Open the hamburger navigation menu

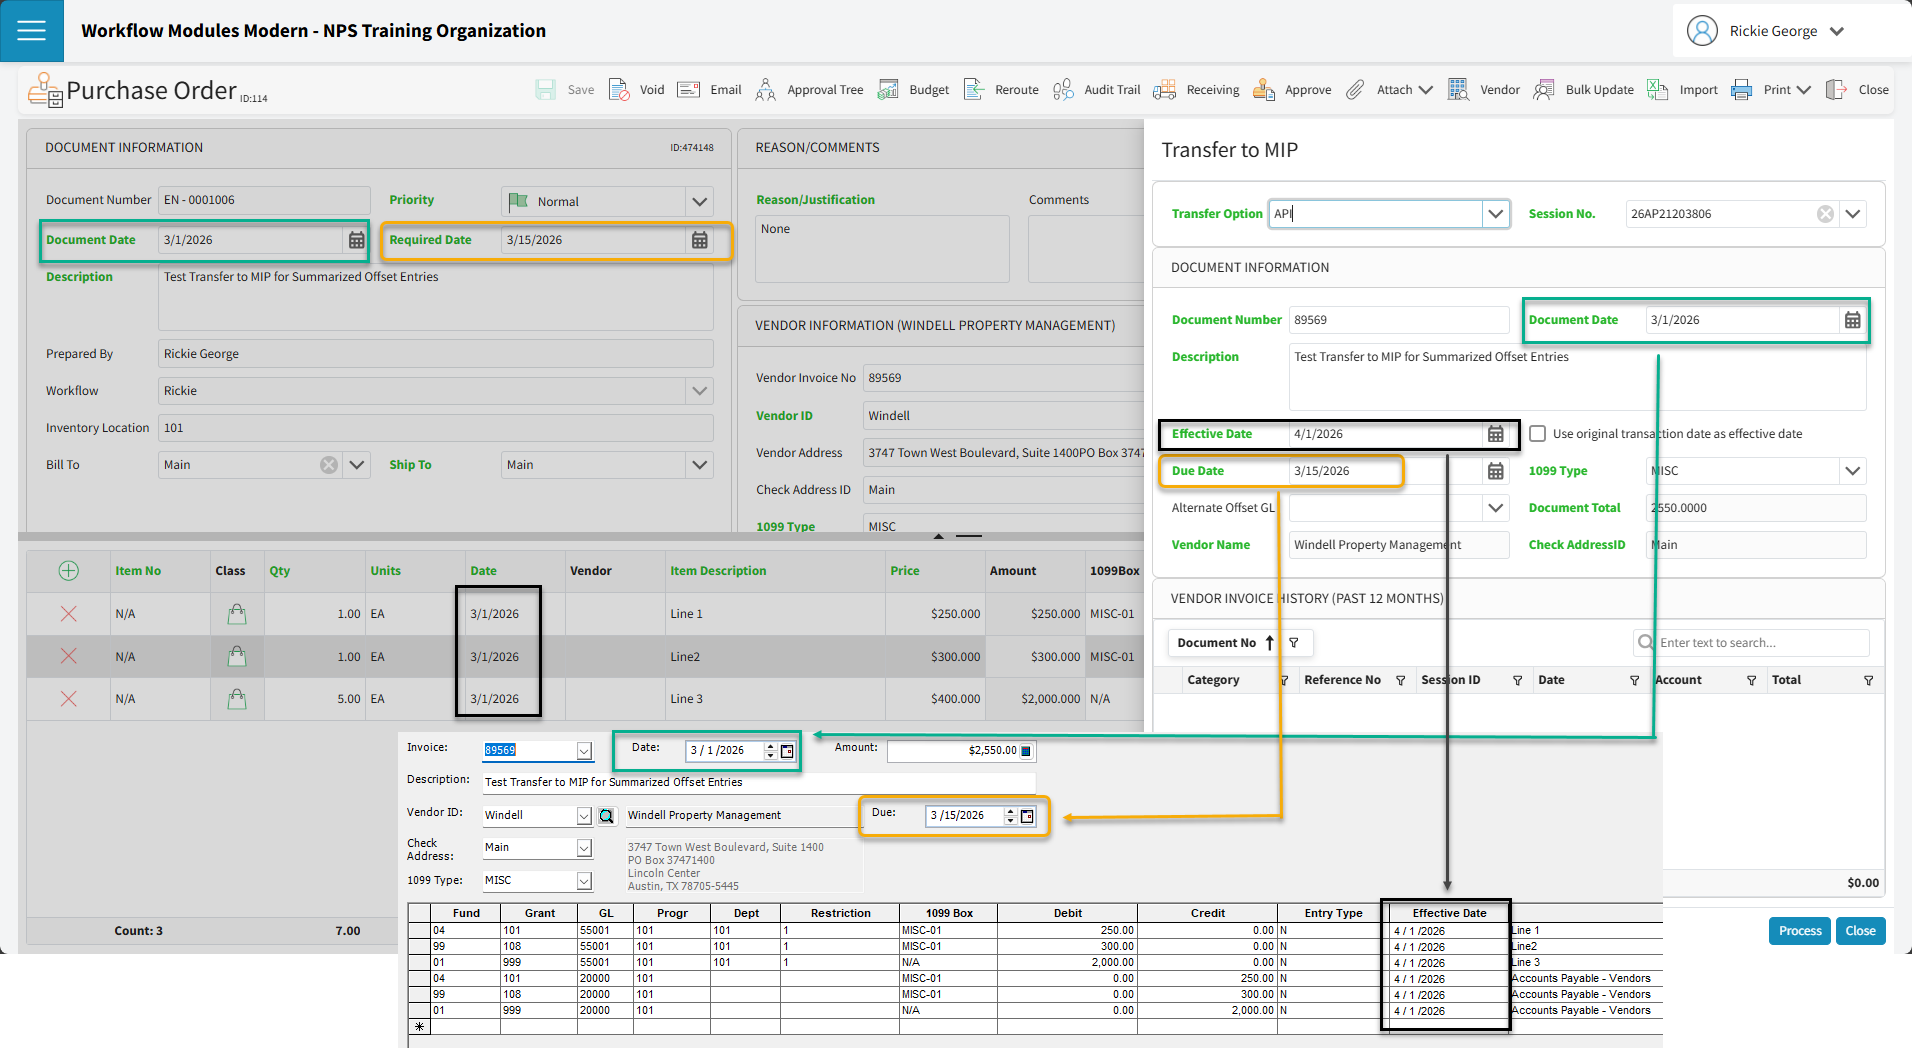31,31
